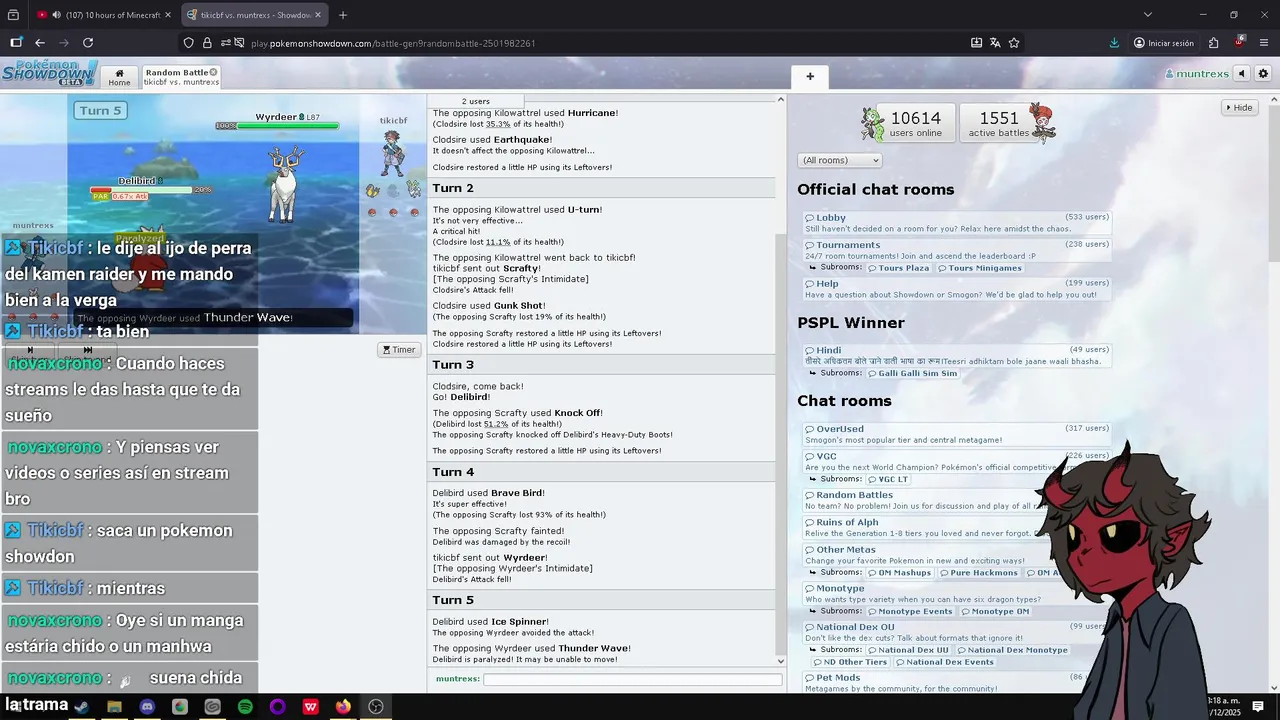Hide the rooms panel
The width and height of the screenshot is (1280, 720).
coord(1238,108)
